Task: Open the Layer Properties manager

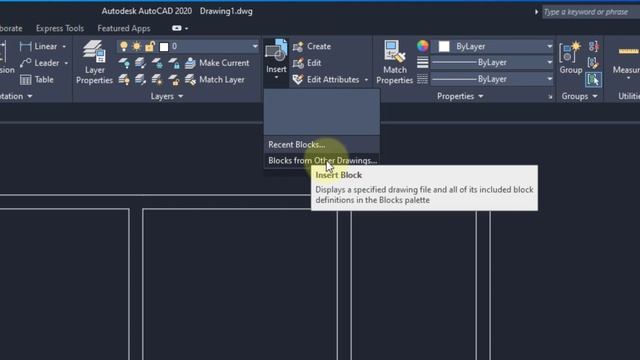Action: click(x=94, y=62)
